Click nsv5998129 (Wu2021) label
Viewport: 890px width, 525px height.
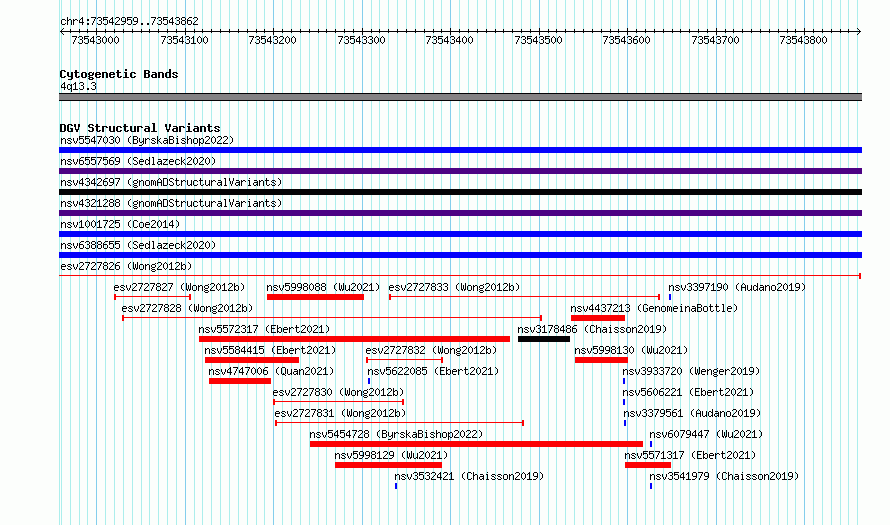391,455
